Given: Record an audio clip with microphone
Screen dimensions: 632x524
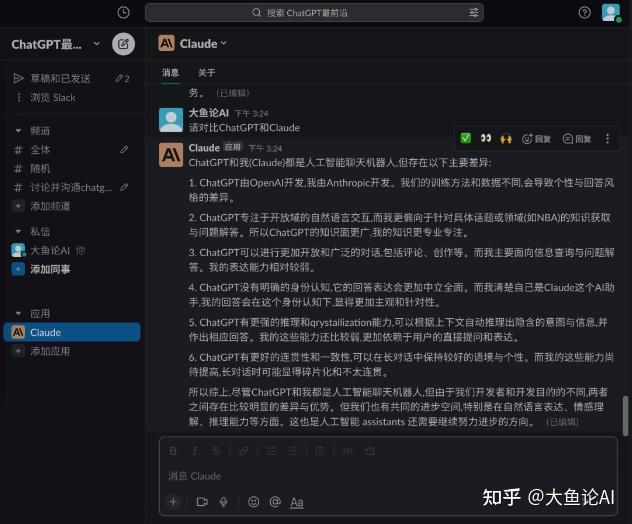Looking at the screenshot, I should point(223,502).
